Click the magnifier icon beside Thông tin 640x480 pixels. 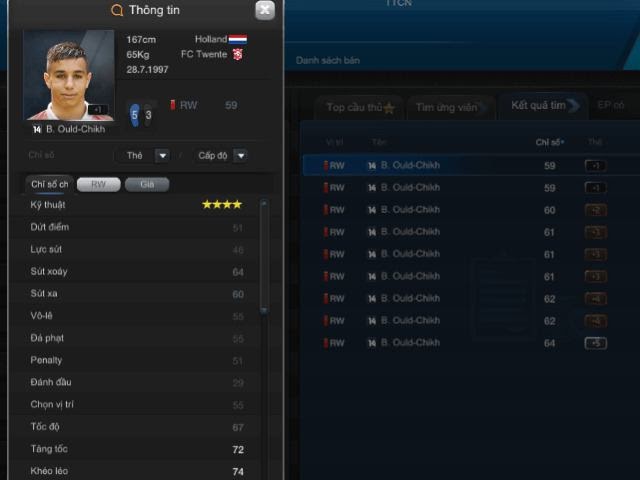coord(117,10)
